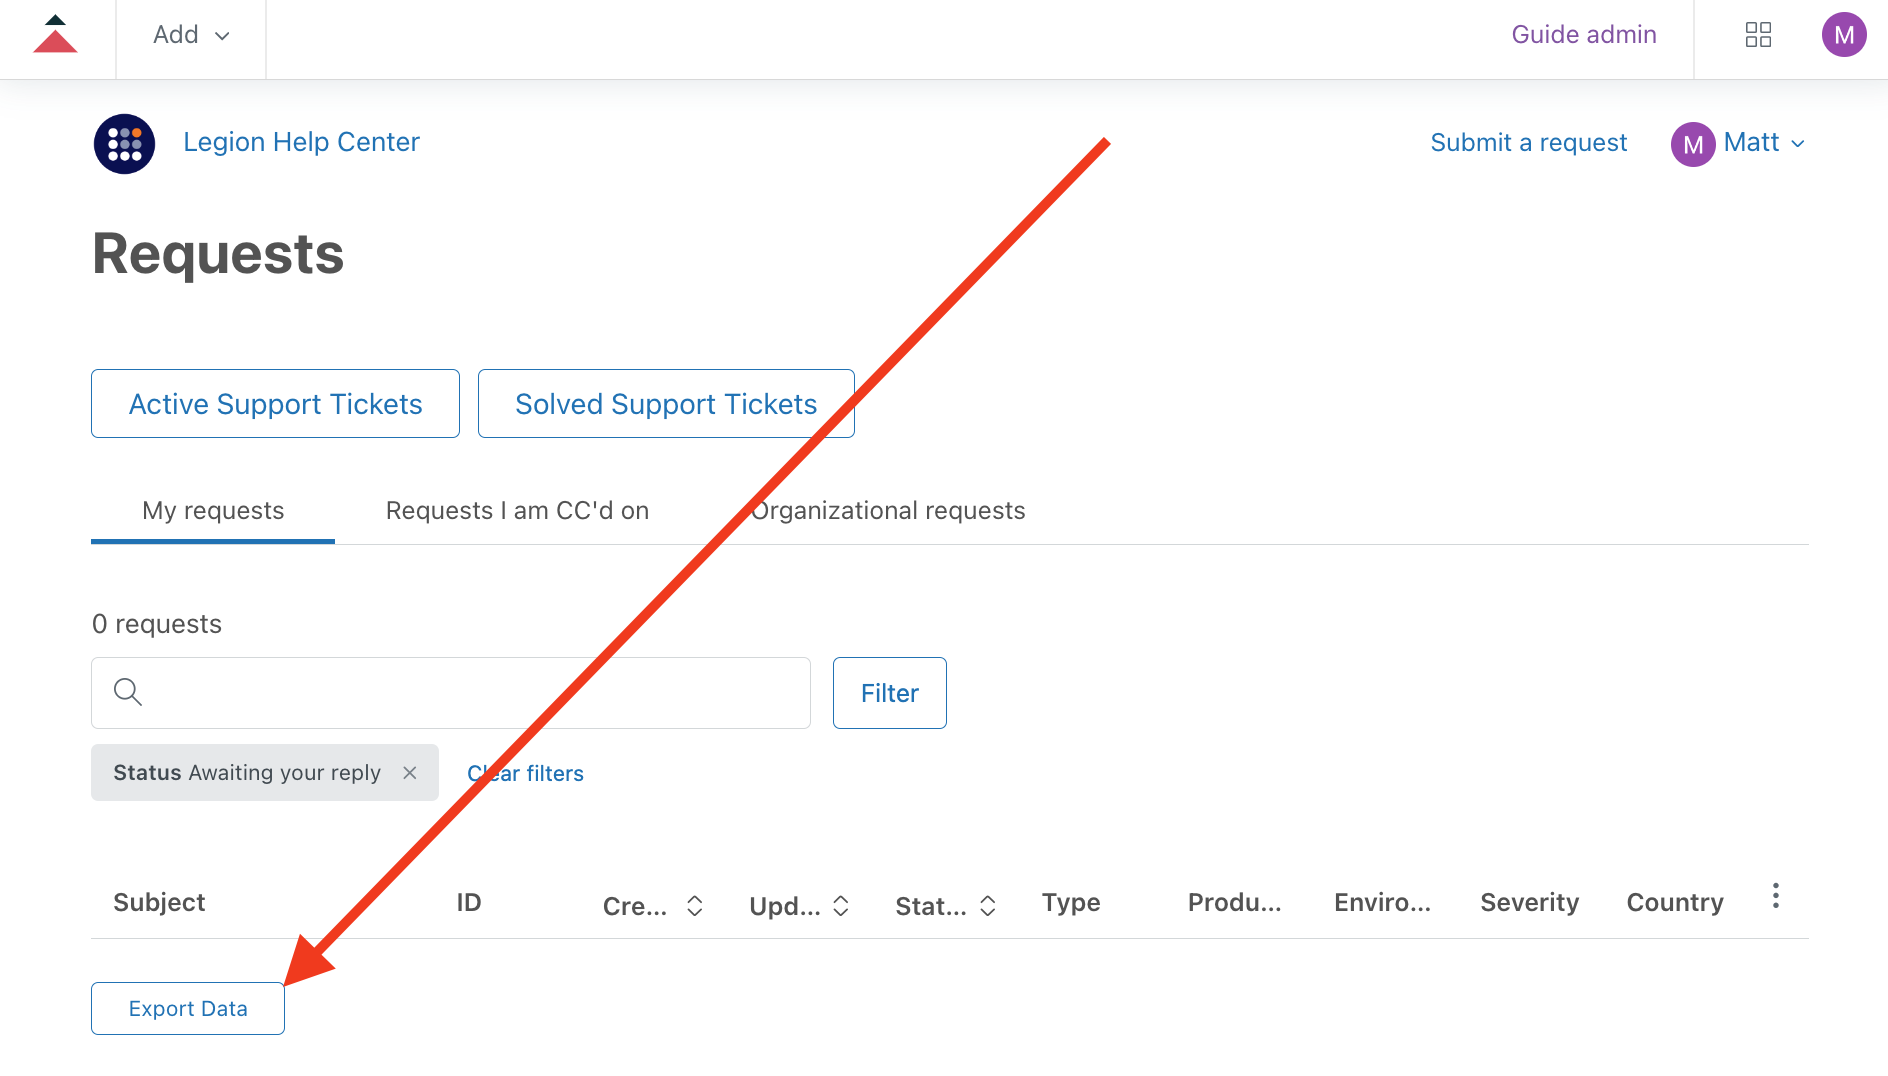Click the red triangle logo icon
1888x1076 pixels.
pos(55,36)
